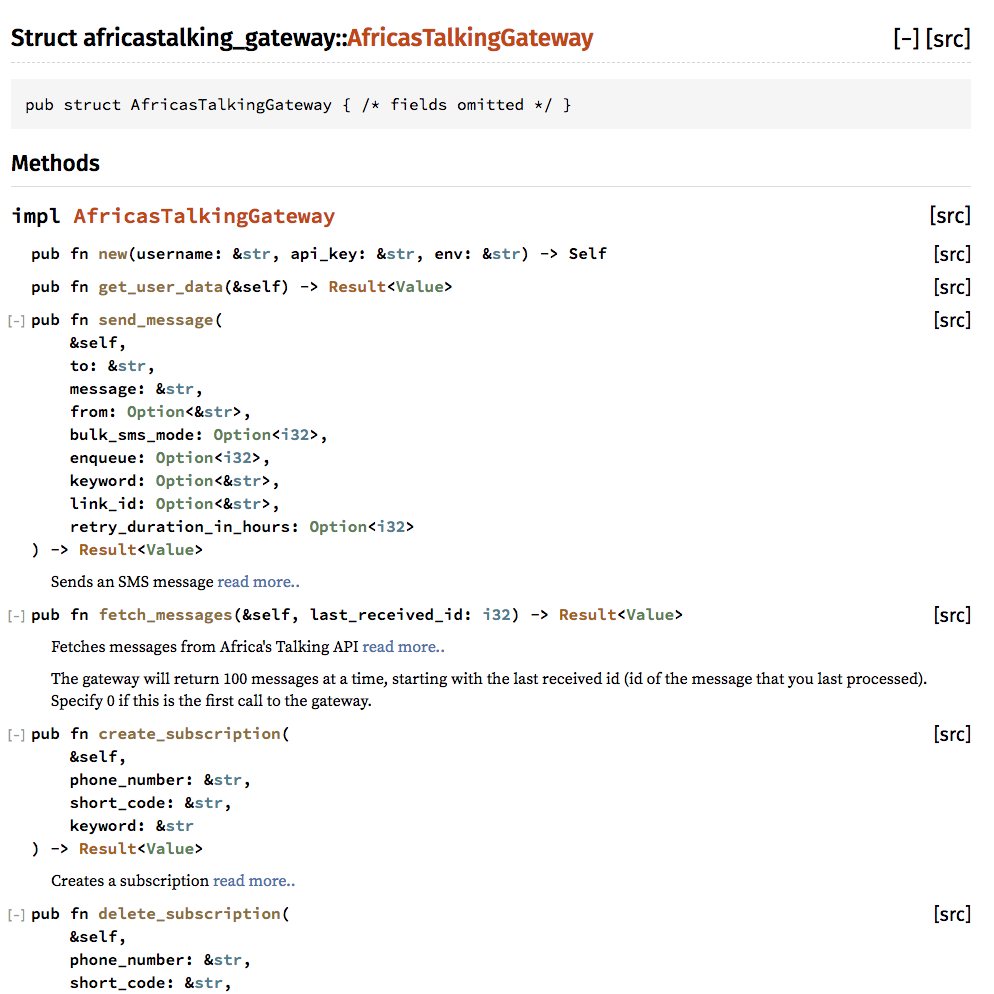
Task: View source for delete_subscription
Action: click(x=952, y=914)
